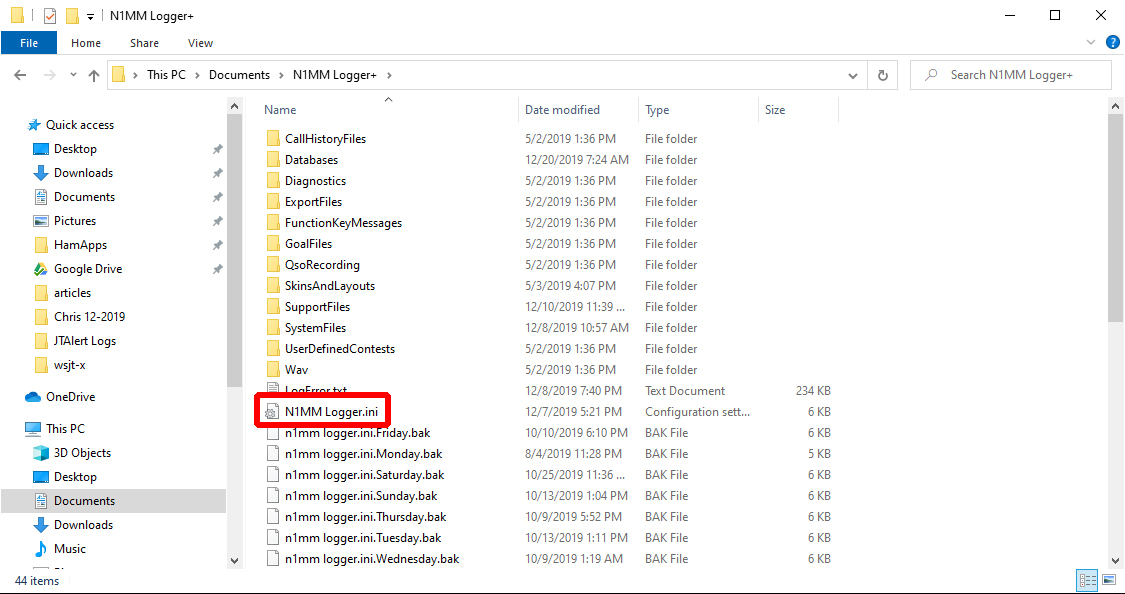Viewport: 1125px width, 594px height.
Task: Open Music under This PC
Action: point(70,549)
